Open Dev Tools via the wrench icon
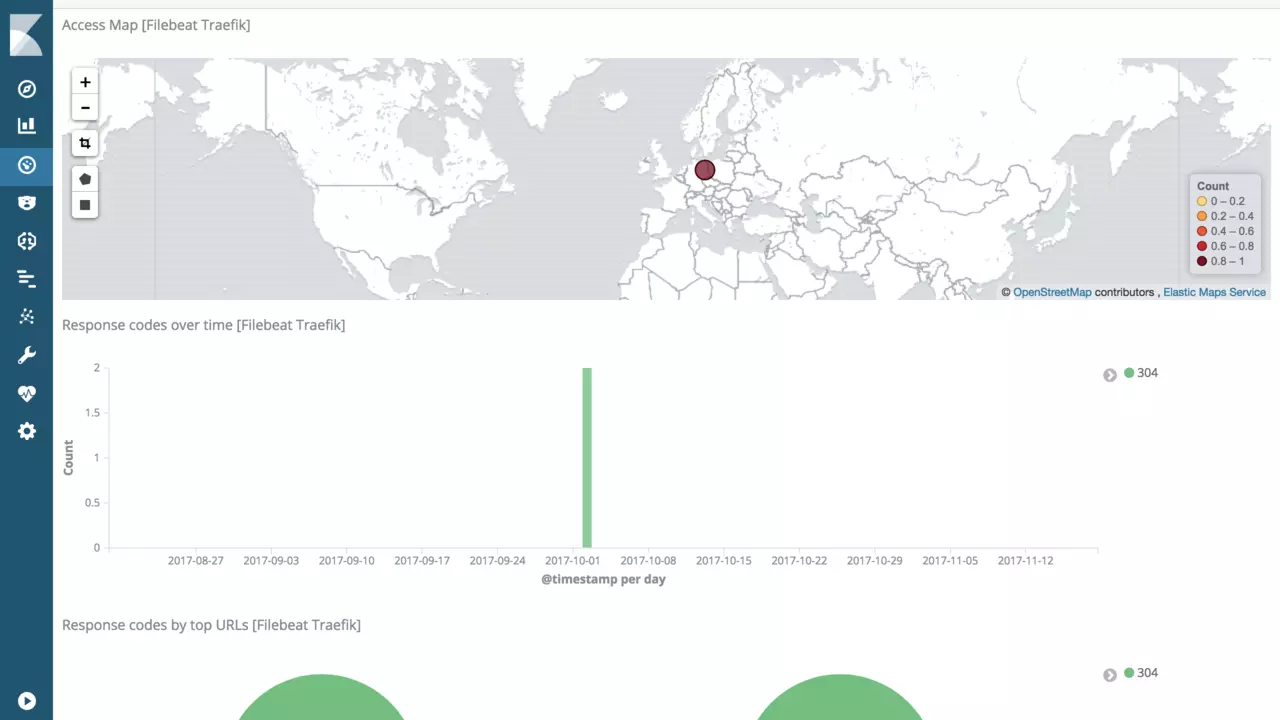This screenshot has width=1280, height=720. (x=27, y=356)
